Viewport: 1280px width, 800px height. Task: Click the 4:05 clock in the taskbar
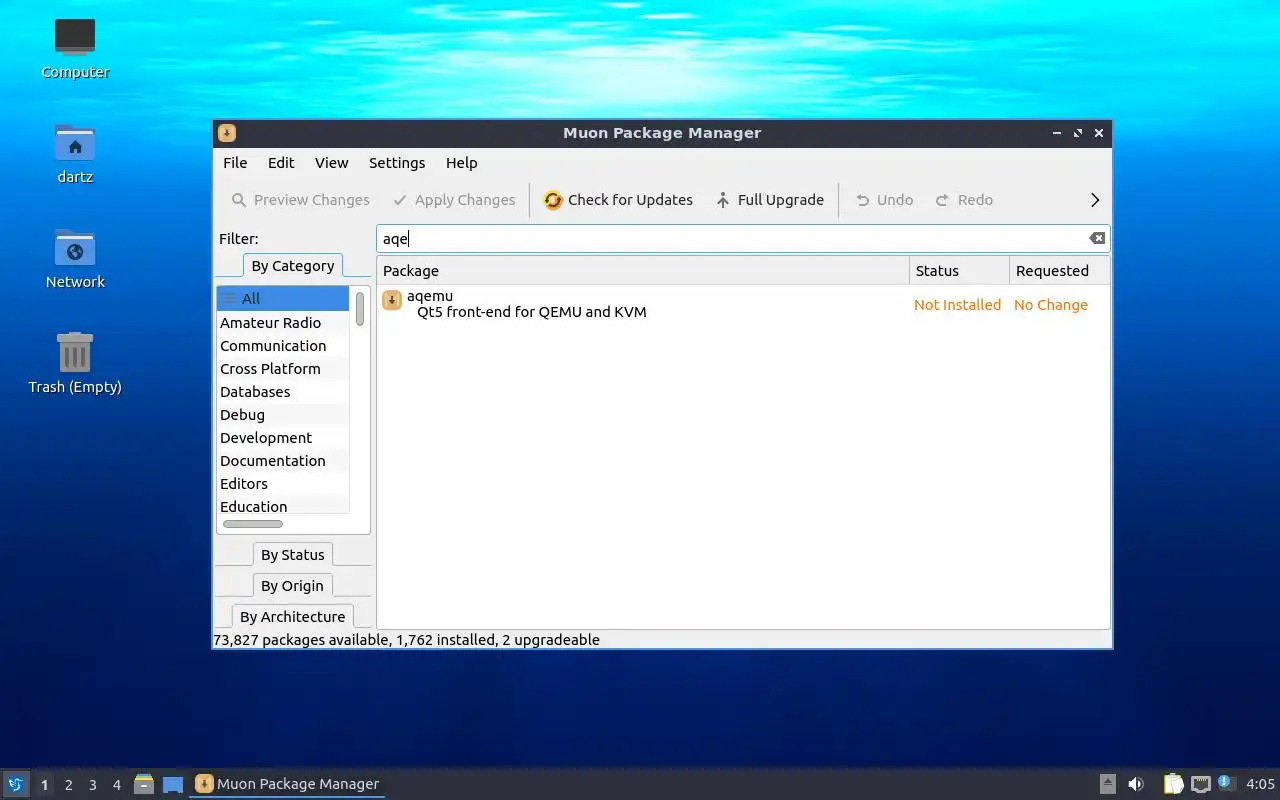pos(1261,784)
